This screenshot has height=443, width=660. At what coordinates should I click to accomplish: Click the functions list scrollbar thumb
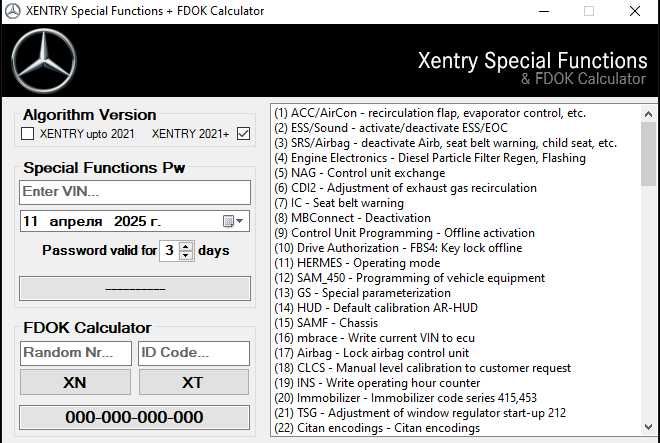click(x=648, y=154)
